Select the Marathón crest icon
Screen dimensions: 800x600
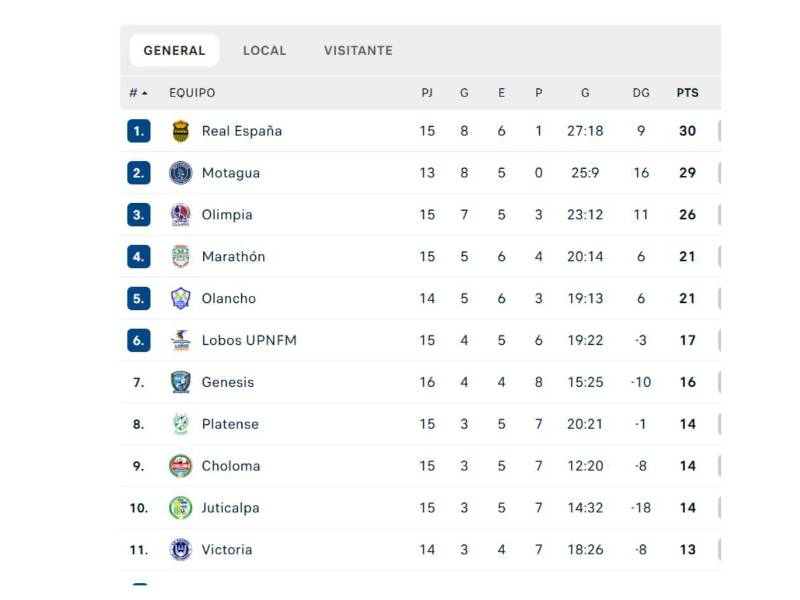click(x=179, y=256)
